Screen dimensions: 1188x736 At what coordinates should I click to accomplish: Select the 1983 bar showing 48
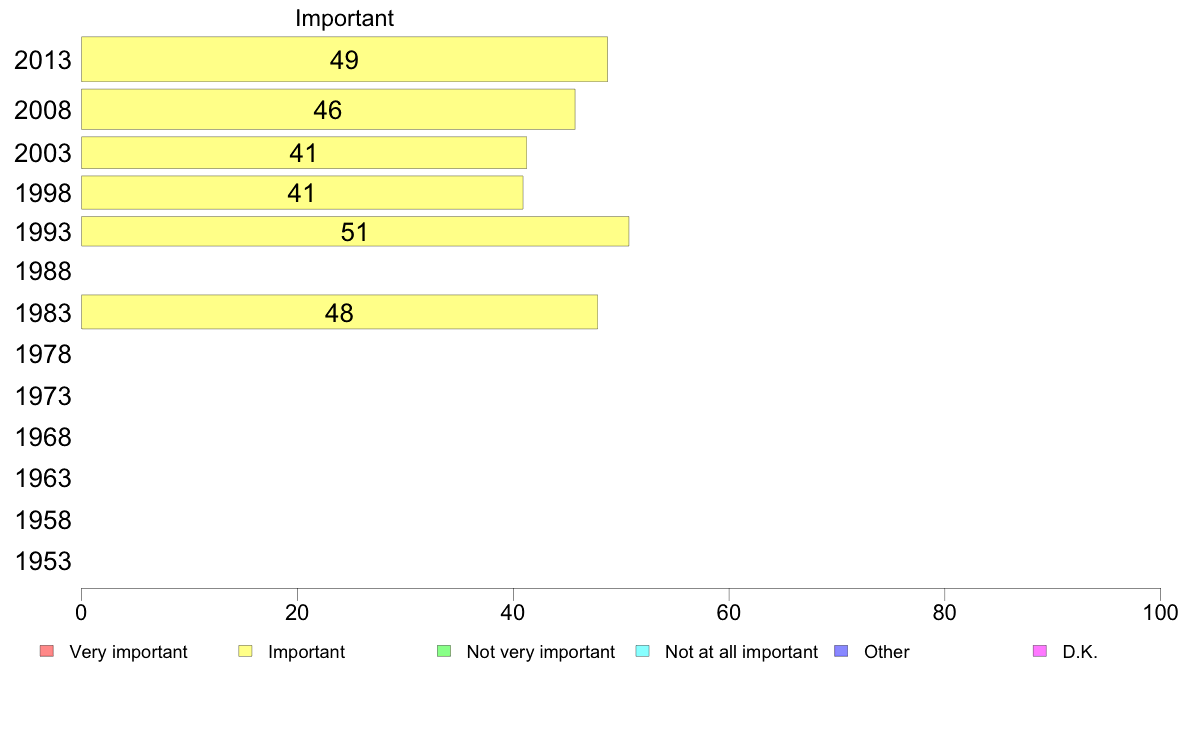click(339, 312)
